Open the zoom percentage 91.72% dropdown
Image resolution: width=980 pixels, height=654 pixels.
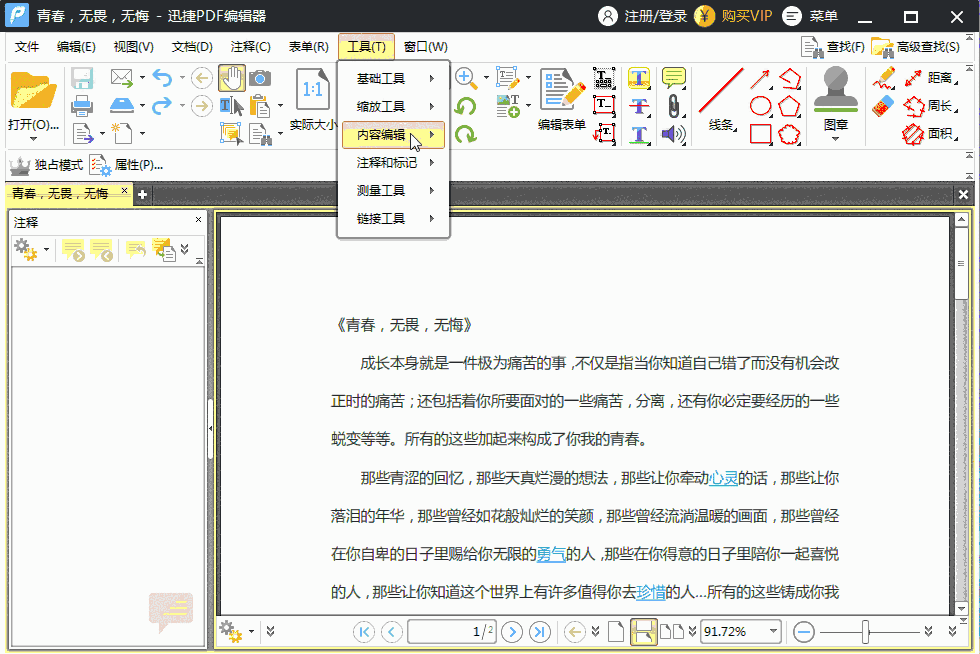tap(773, 631)
